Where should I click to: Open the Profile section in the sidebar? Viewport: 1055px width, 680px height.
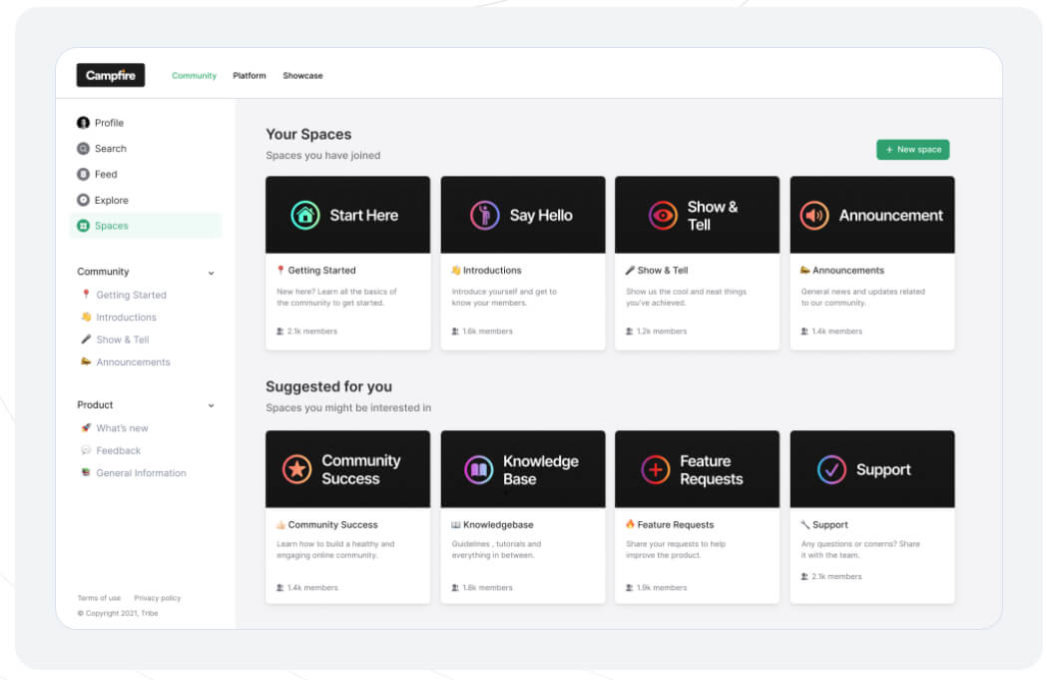83,122
